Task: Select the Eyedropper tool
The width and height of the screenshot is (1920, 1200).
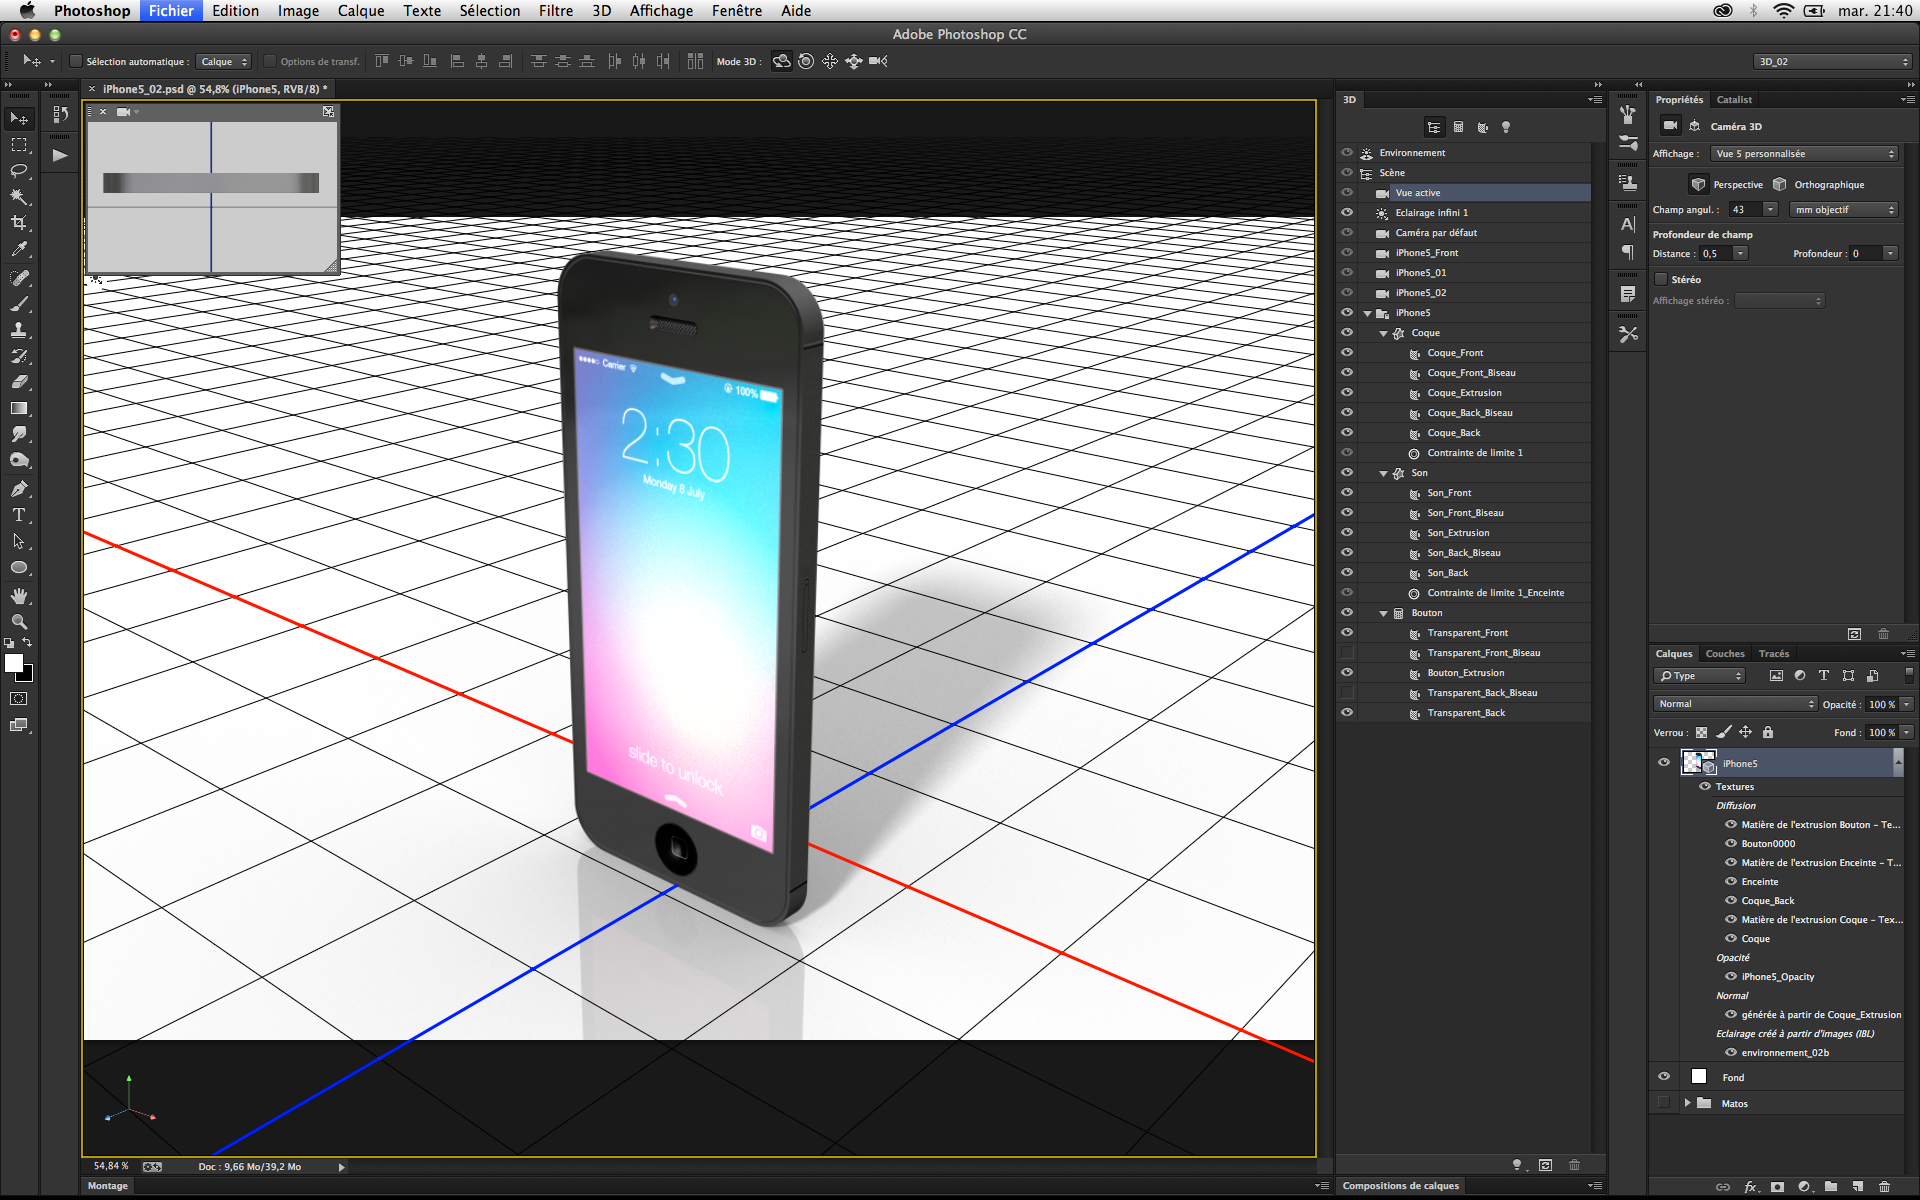Action: (19, 250)
